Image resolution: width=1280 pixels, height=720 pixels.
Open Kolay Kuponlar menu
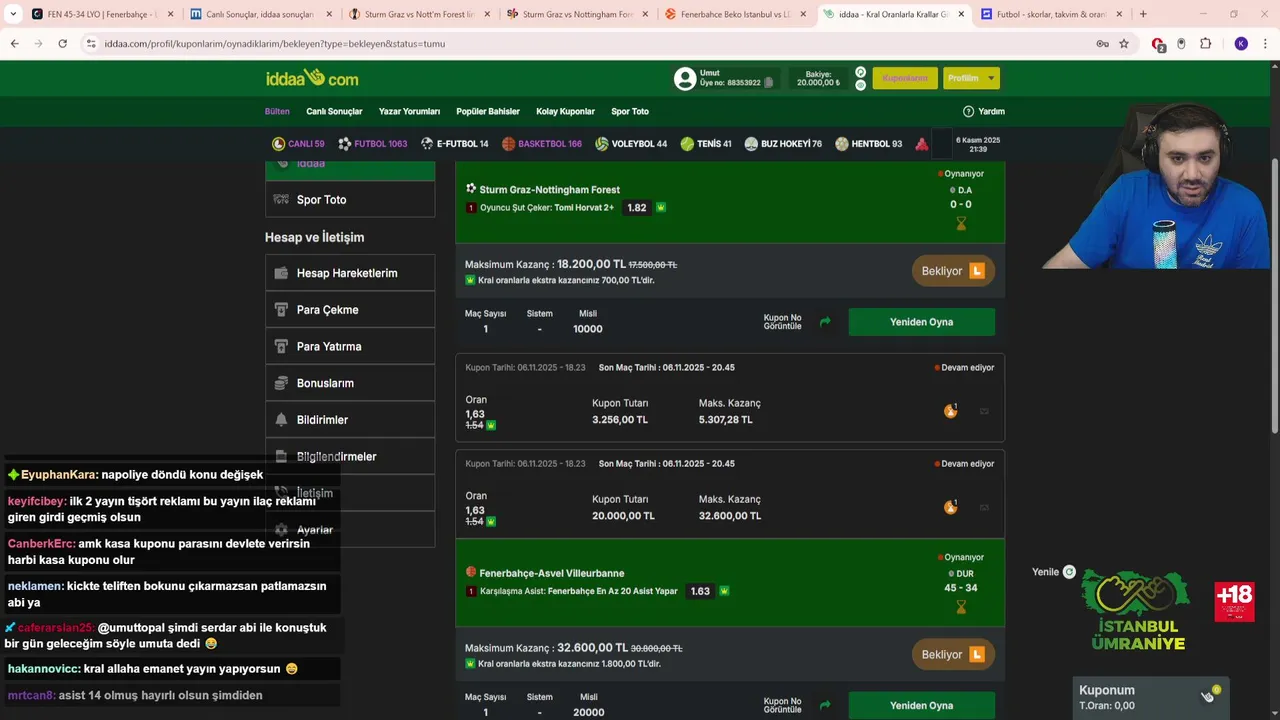pos(565,111)
